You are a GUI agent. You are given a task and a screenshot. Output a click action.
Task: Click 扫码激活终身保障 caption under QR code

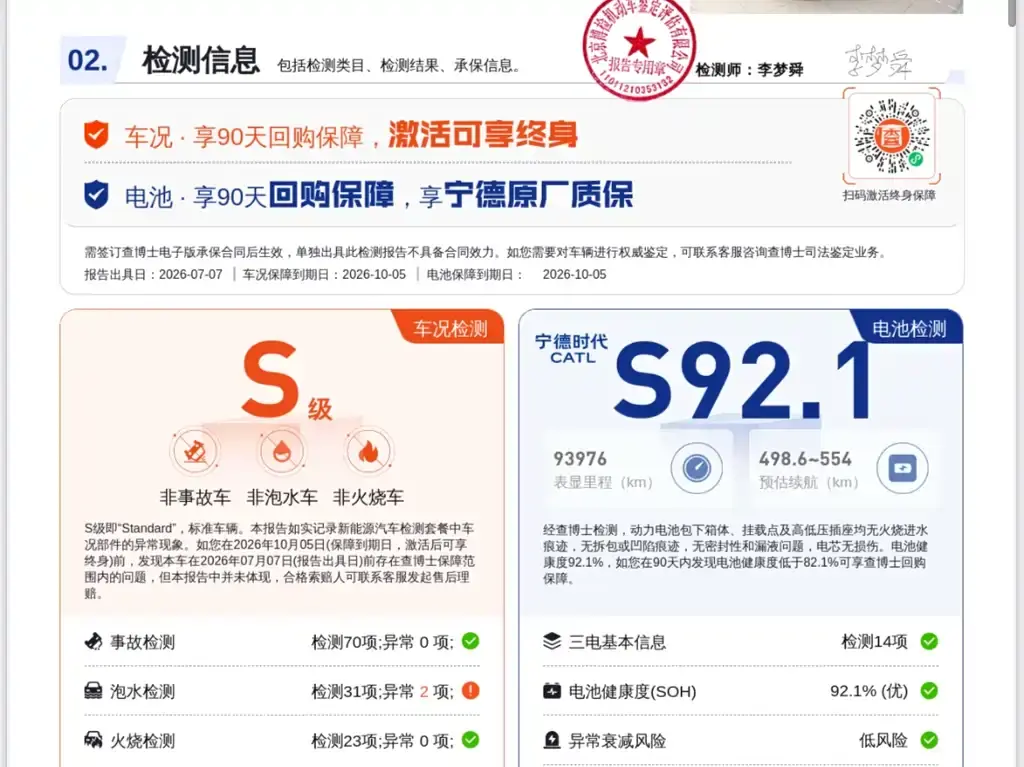(889, 195)
